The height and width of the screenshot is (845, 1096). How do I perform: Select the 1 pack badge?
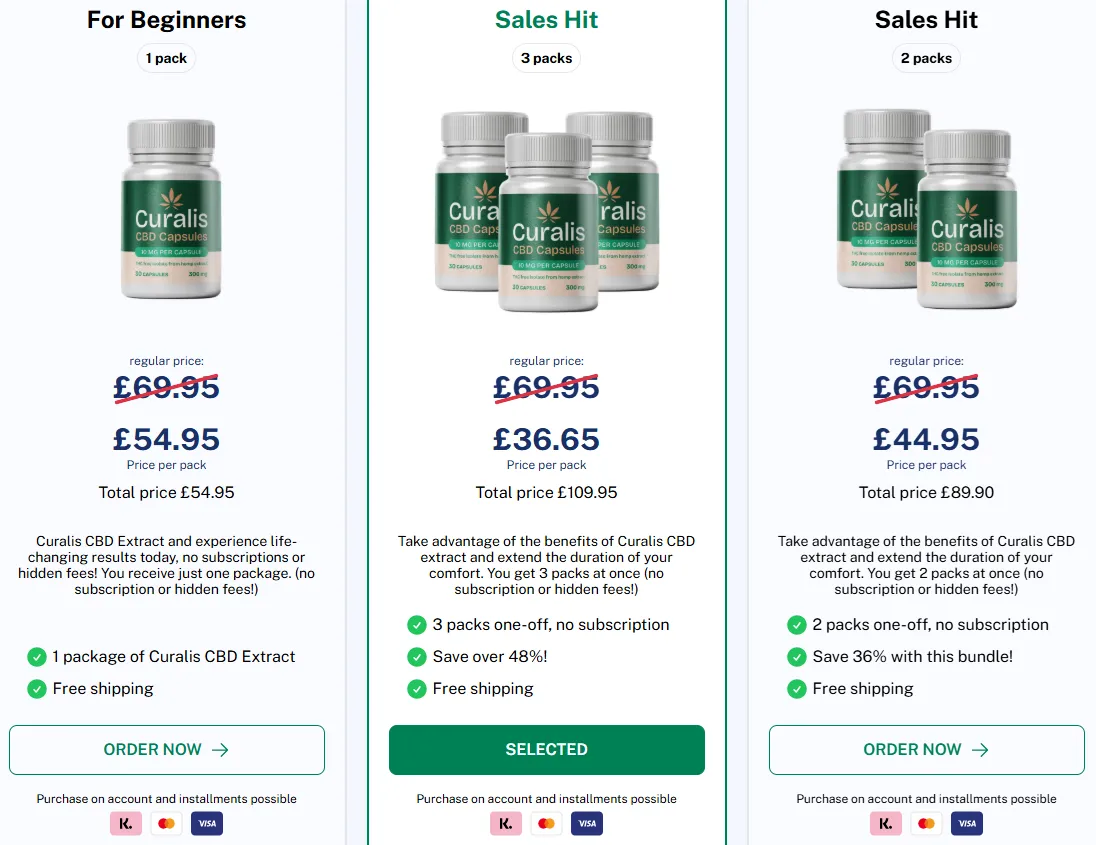(x=166, y=58)
